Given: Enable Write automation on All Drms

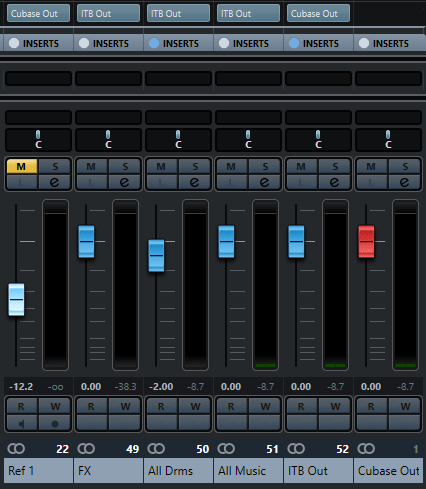Looking at the screenshot, I should (195, 406).
